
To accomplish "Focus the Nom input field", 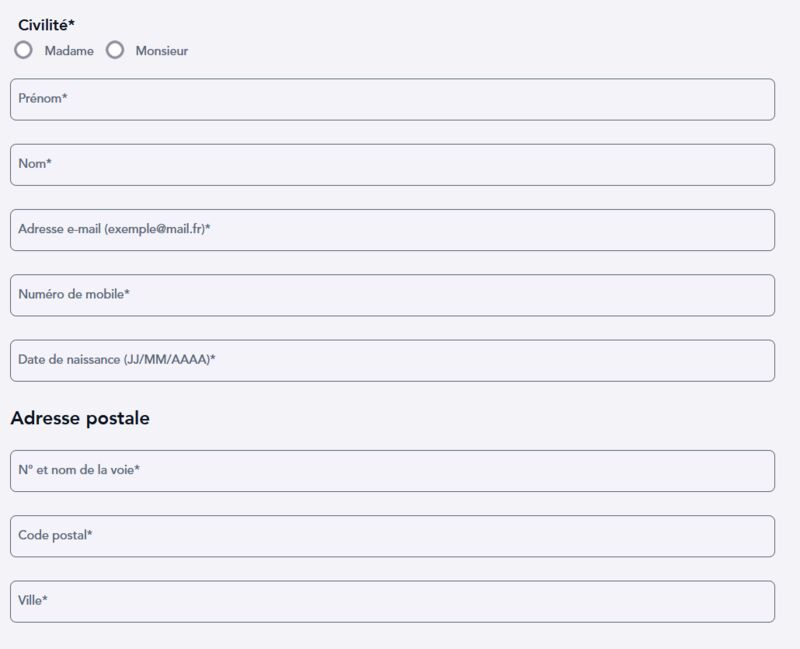I will 392,165.
